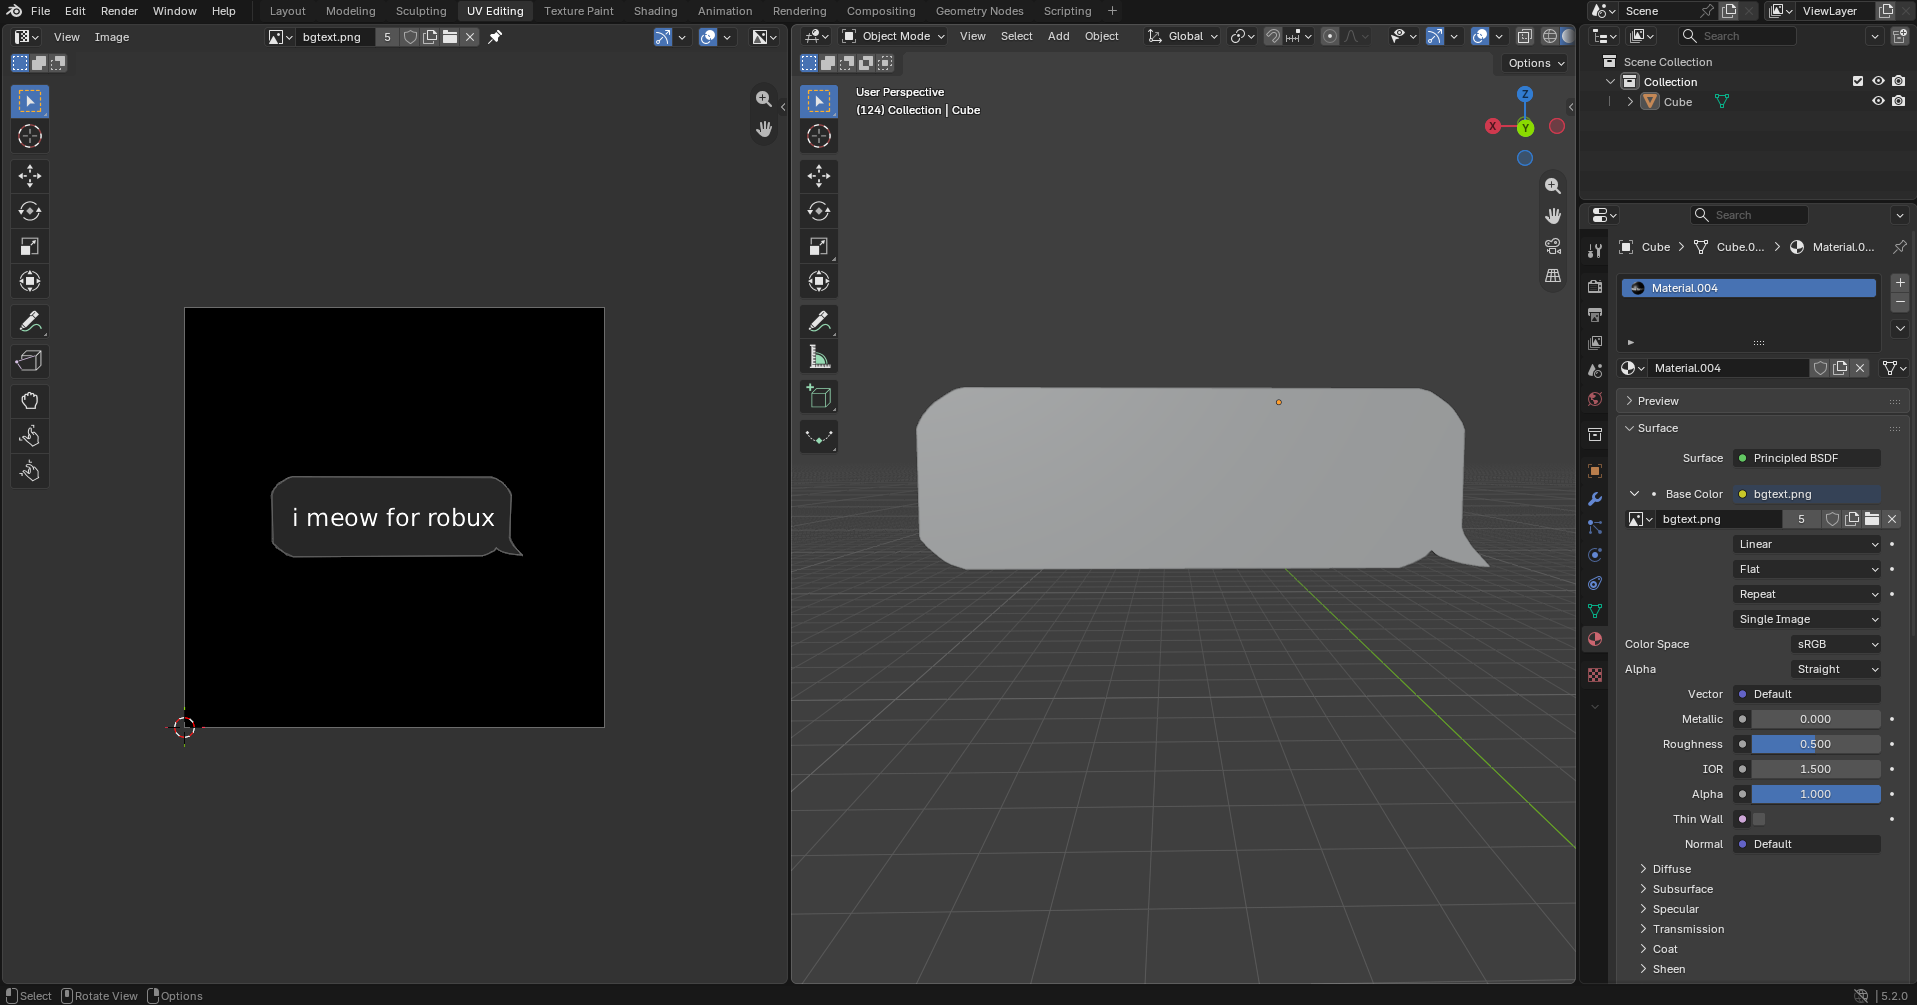Toggle fake user for Material.004

pos(1821,368)
